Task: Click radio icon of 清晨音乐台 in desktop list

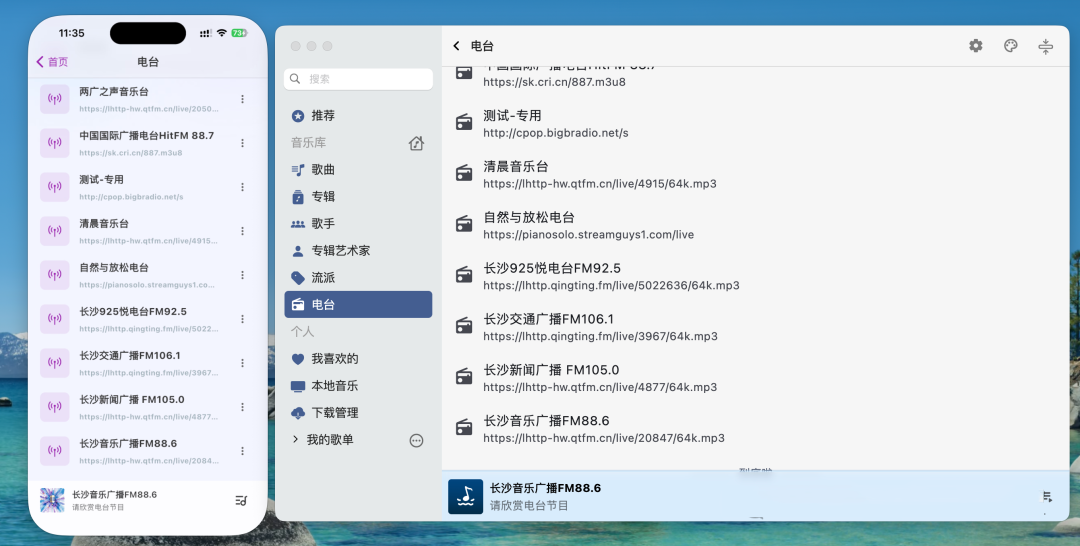Action: tap(464, 174)
